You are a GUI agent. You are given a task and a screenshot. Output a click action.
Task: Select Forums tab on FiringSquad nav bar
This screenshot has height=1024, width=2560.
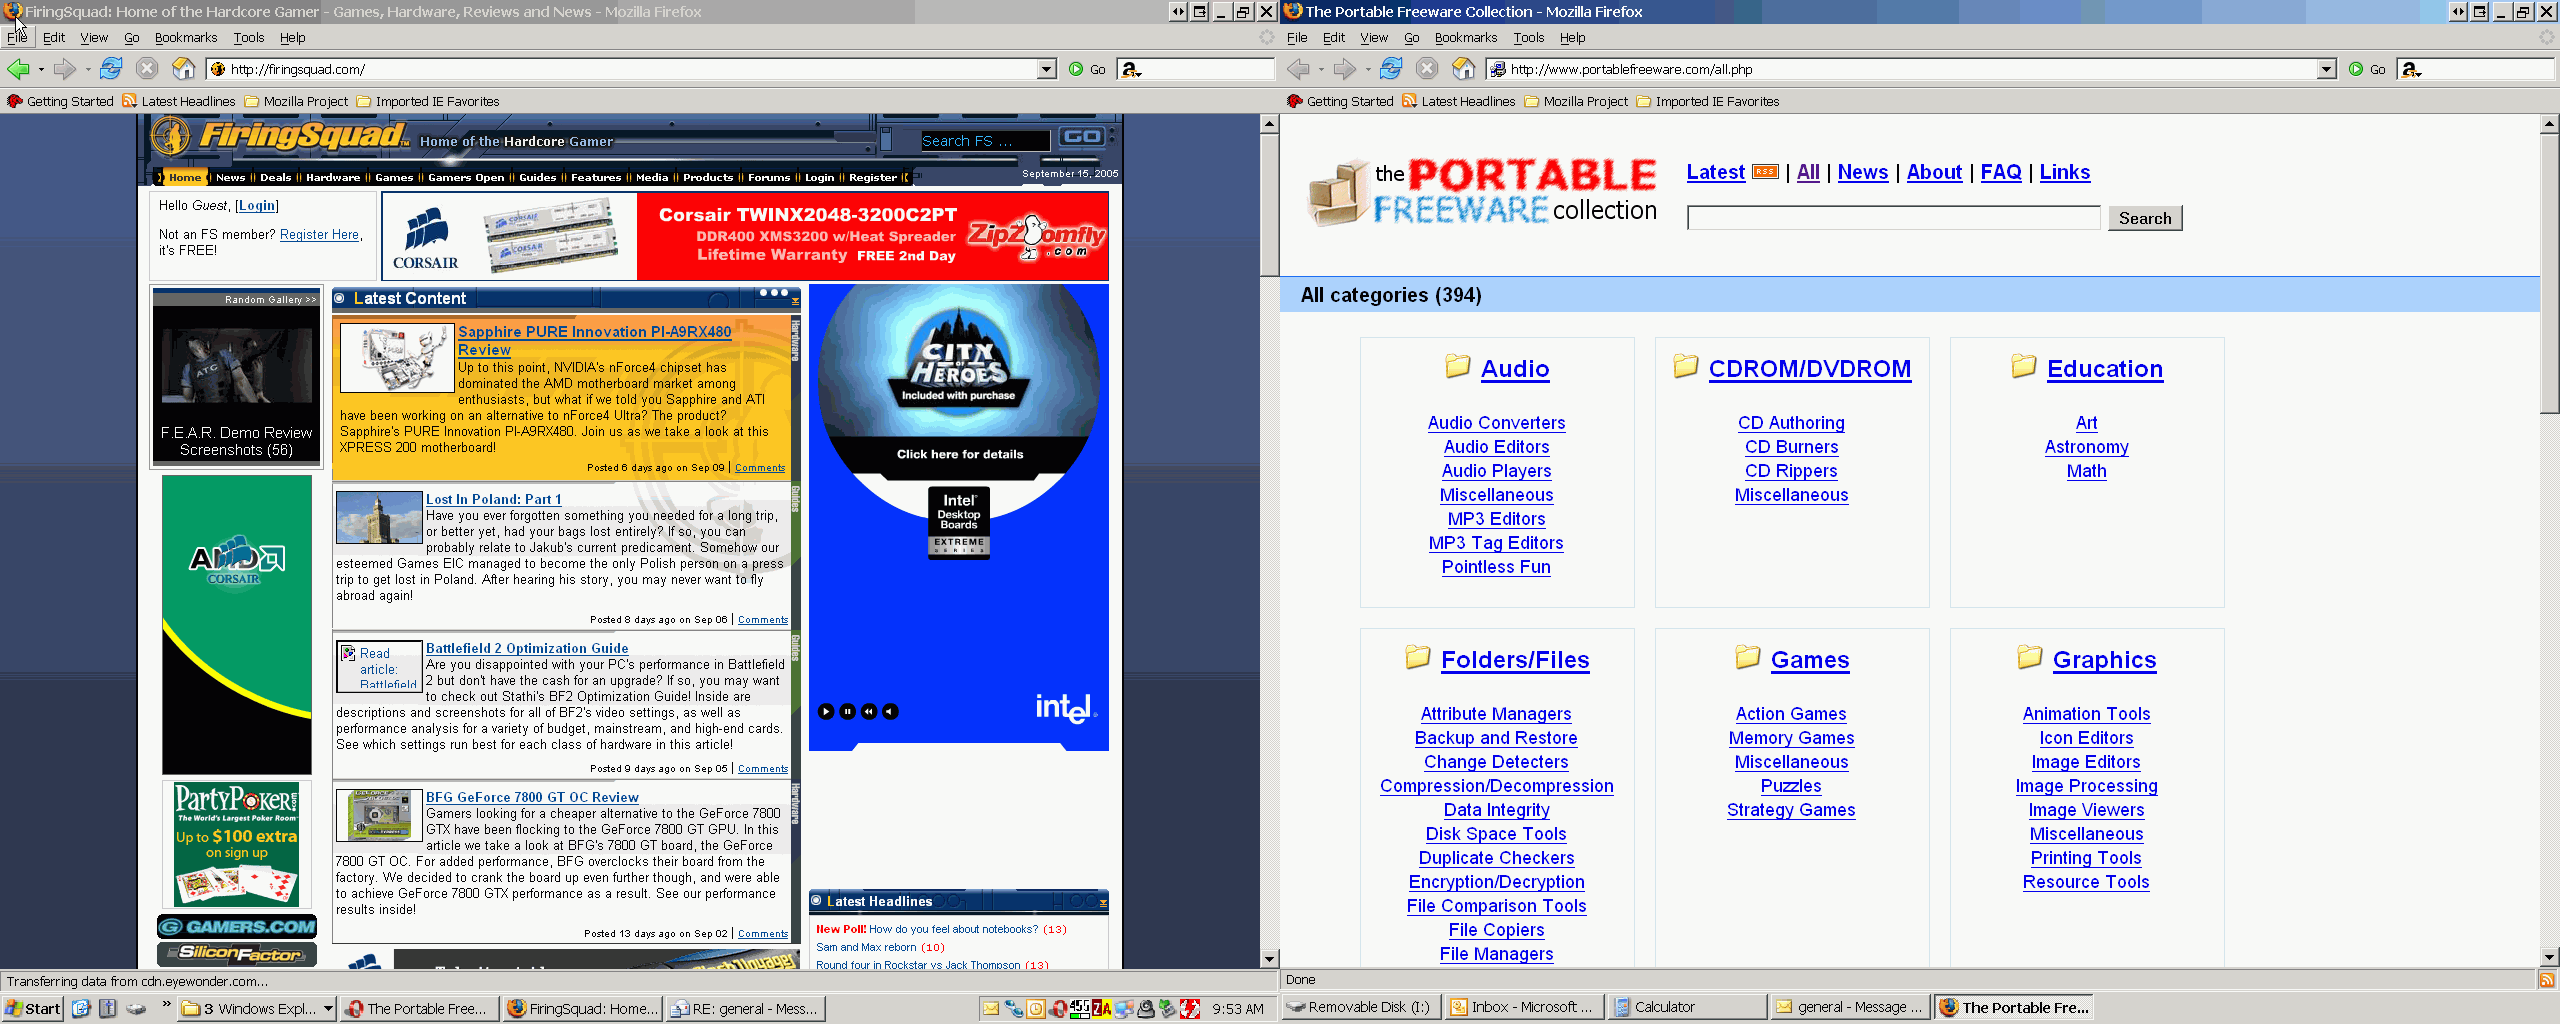tap(769, 177)
